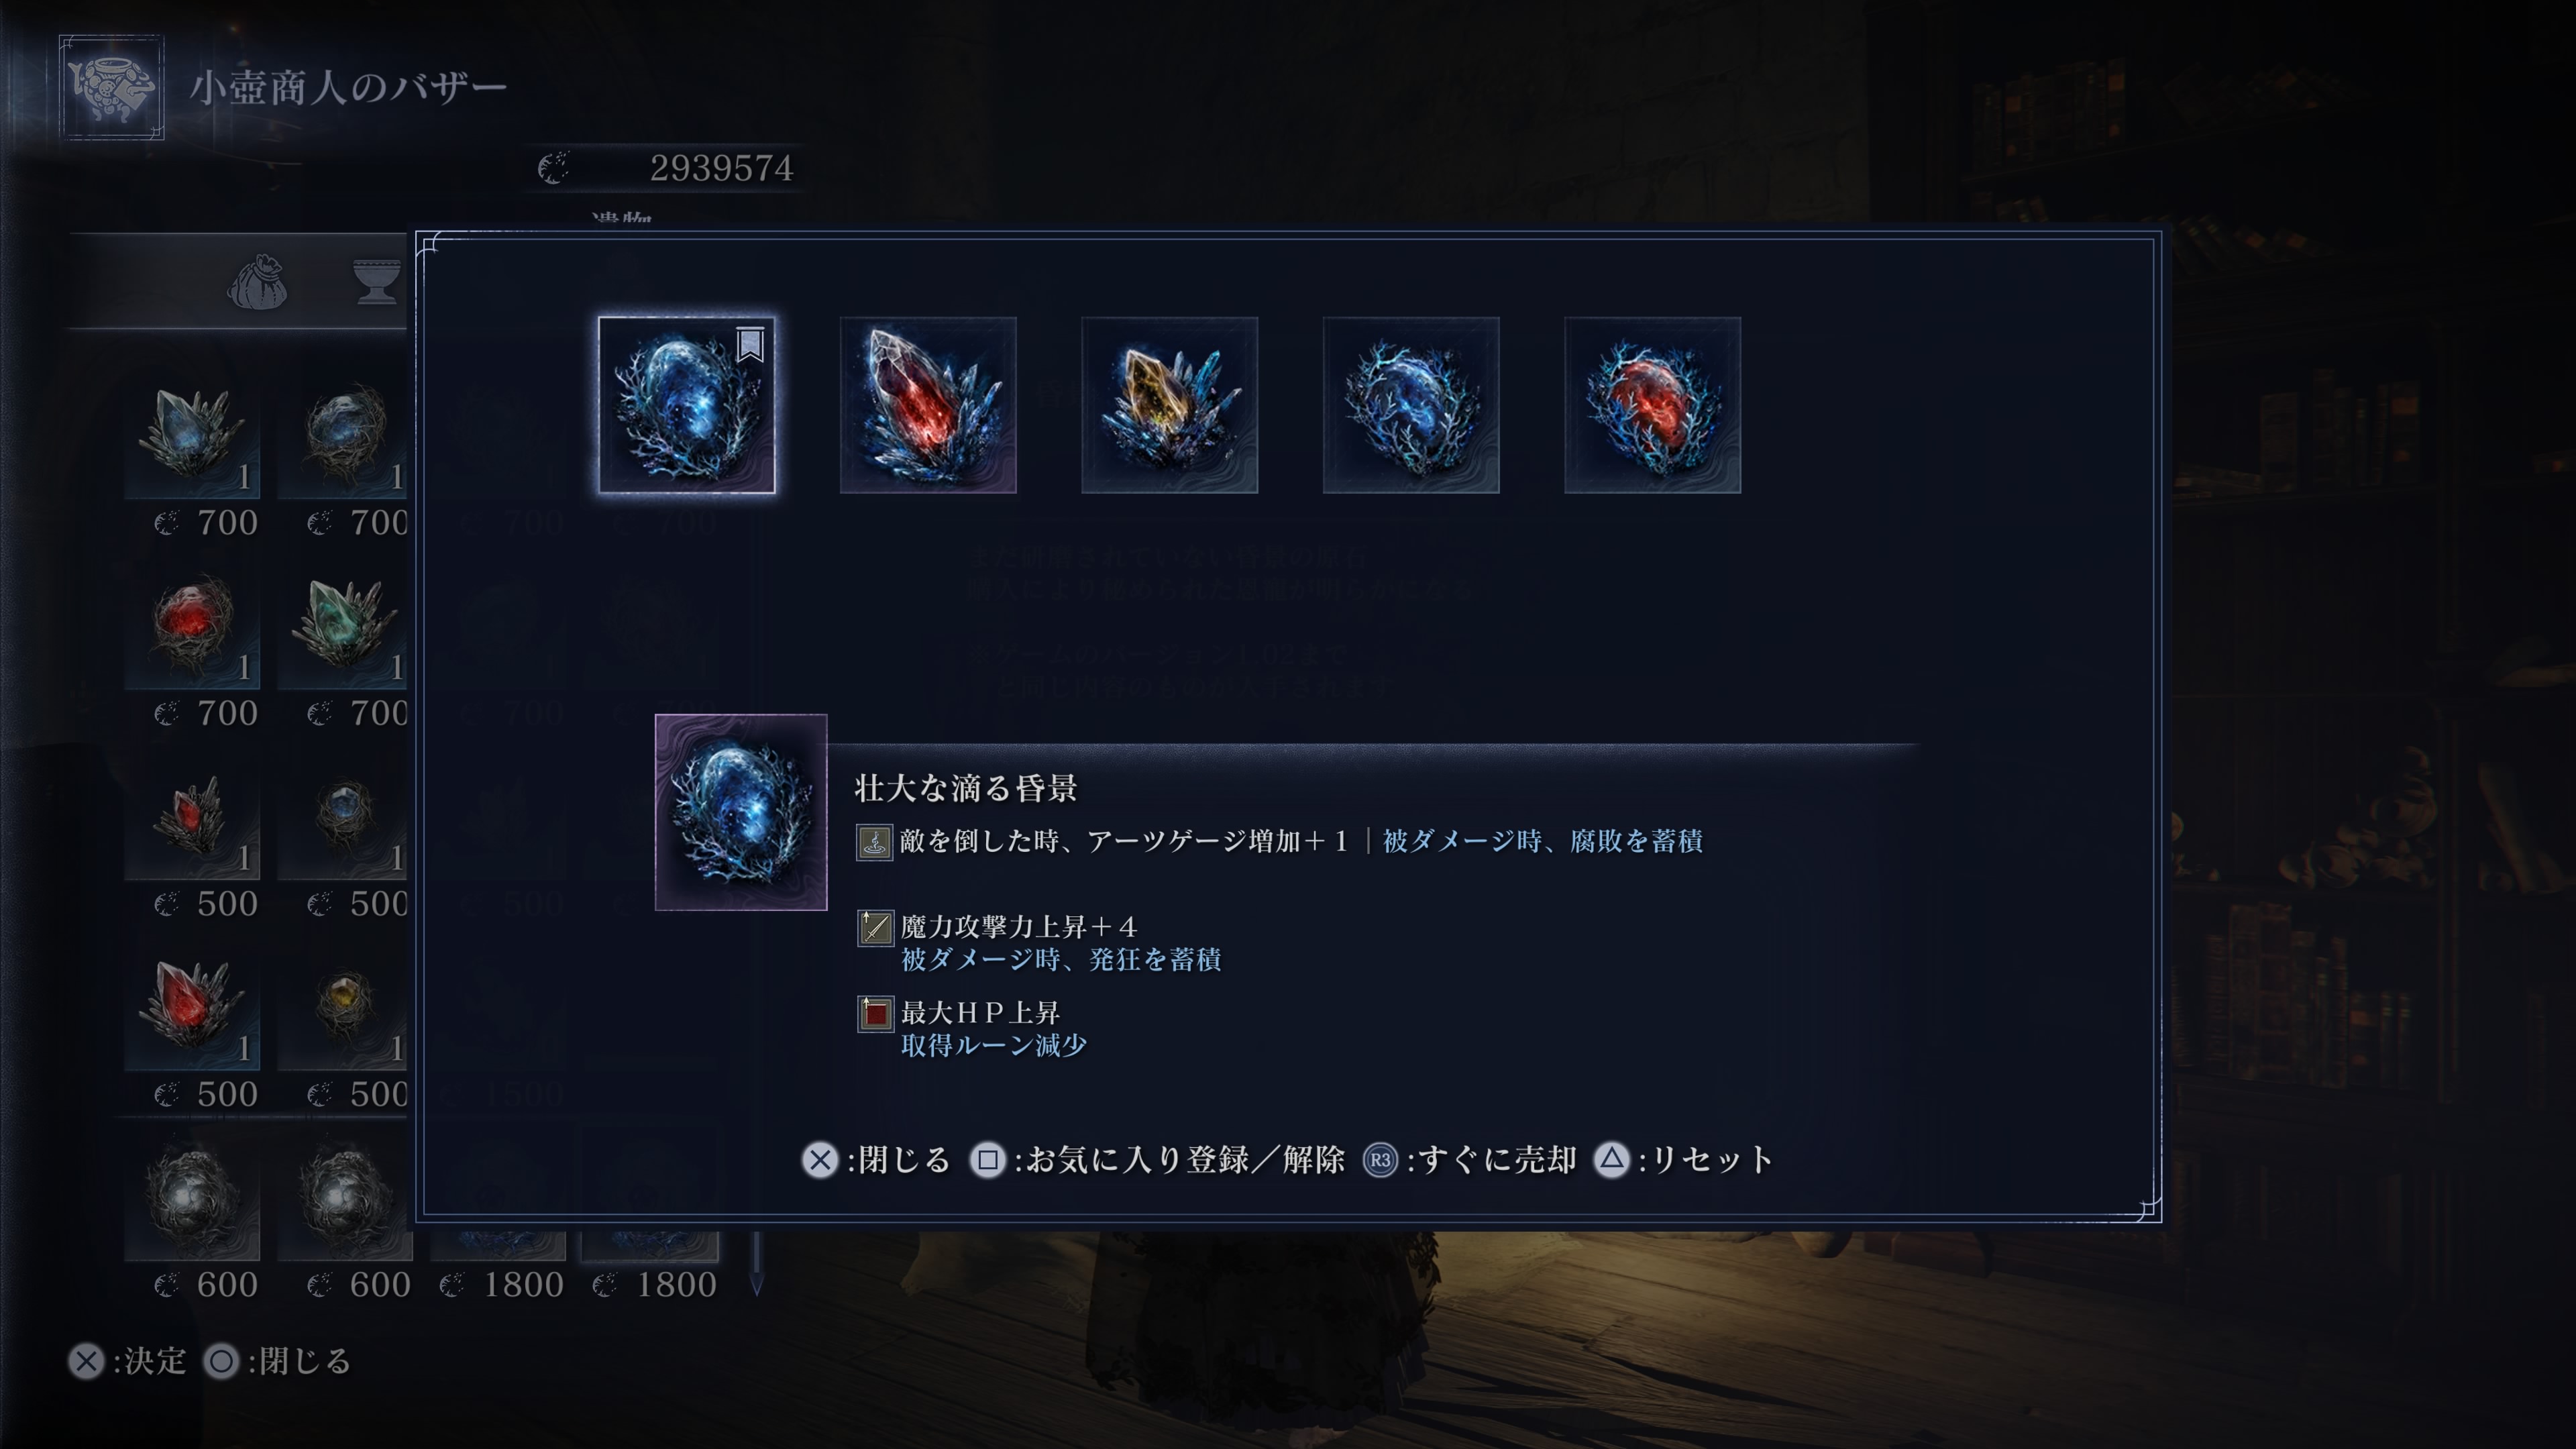
Task: Select the highlighted blue dusk scene relic
Action: 686,405
